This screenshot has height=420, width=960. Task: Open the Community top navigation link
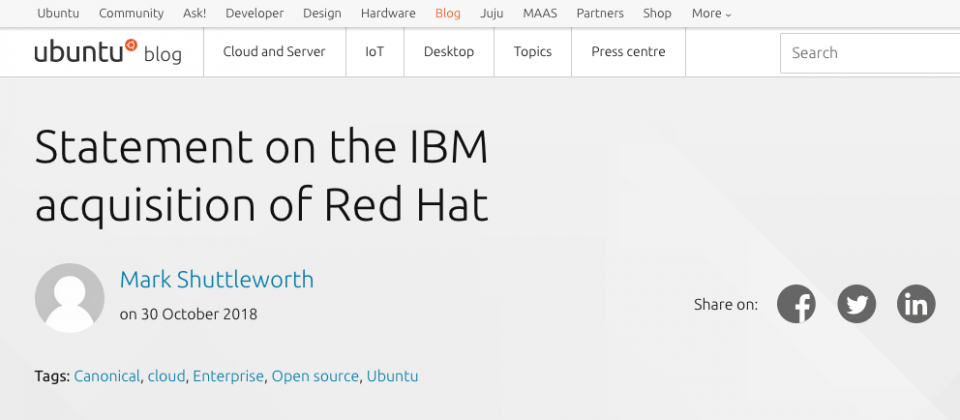[x=131, y=13]
